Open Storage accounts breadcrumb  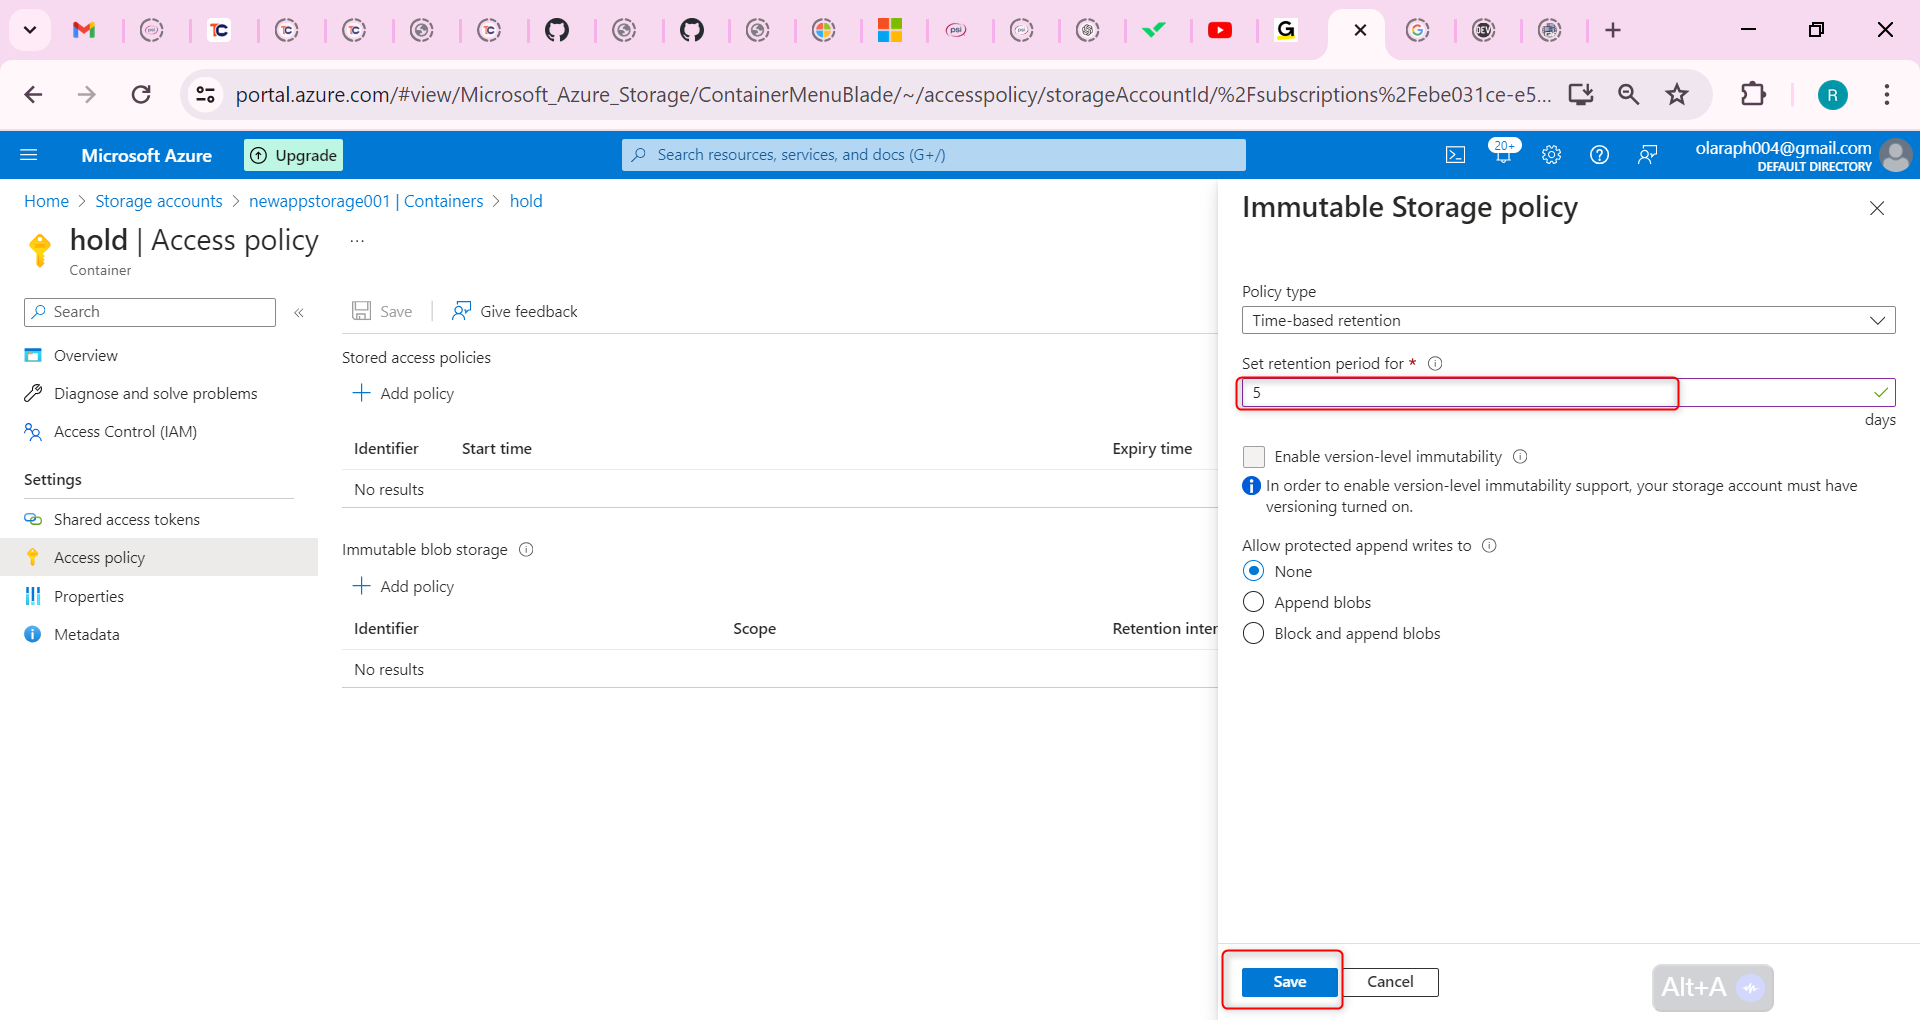[159, 201]
